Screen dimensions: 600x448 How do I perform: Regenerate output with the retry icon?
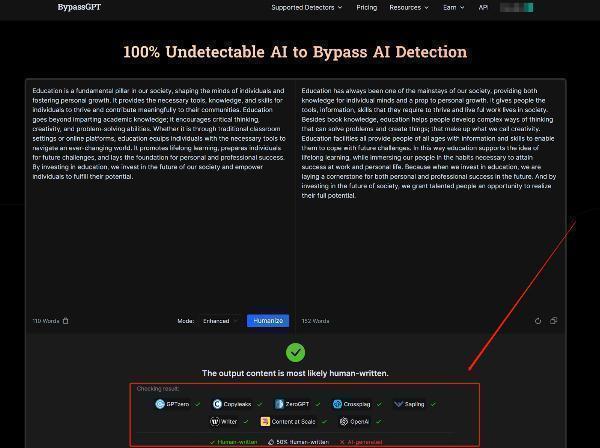click(538, 321)
